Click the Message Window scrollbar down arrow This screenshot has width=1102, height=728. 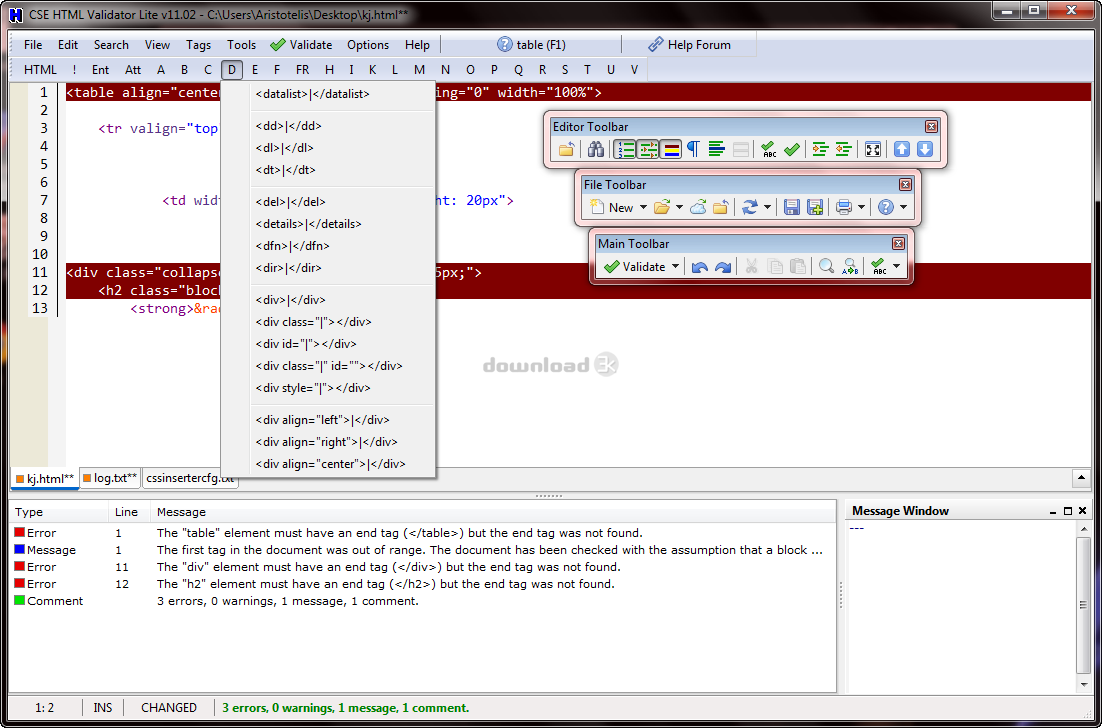tap(1083, 684)
